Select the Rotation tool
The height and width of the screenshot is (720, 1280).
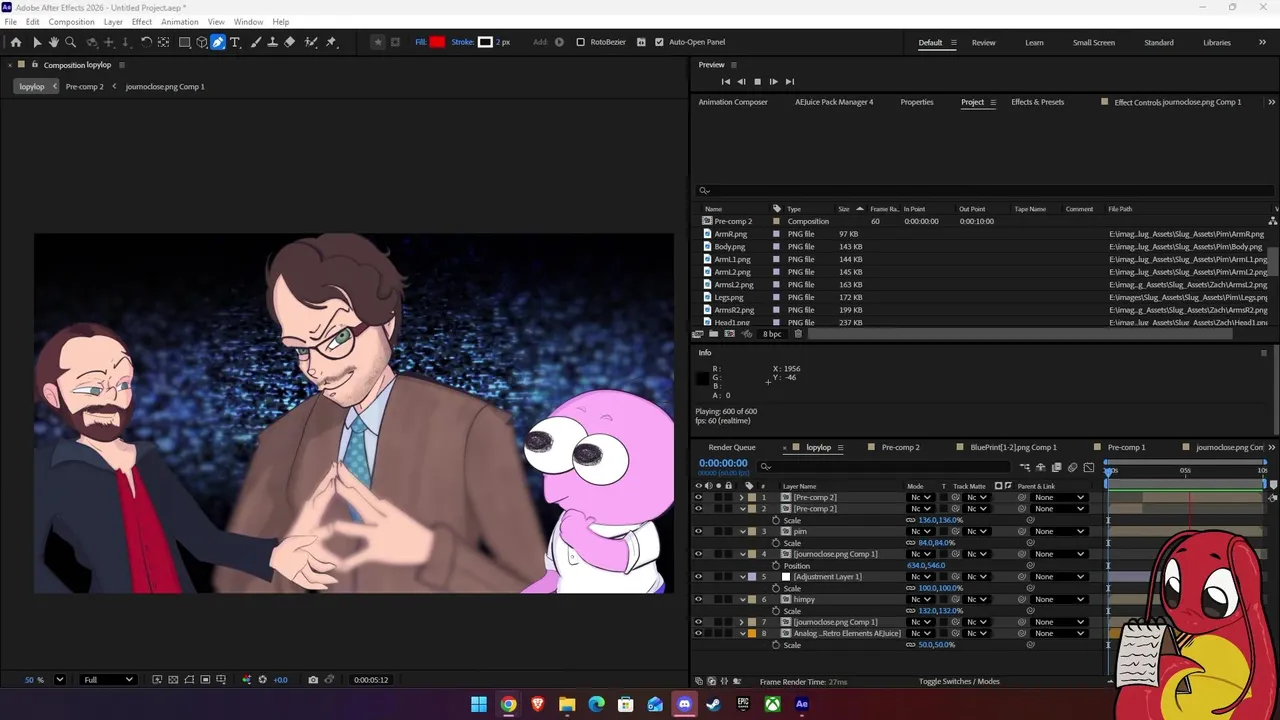click(x=146, y=42)
